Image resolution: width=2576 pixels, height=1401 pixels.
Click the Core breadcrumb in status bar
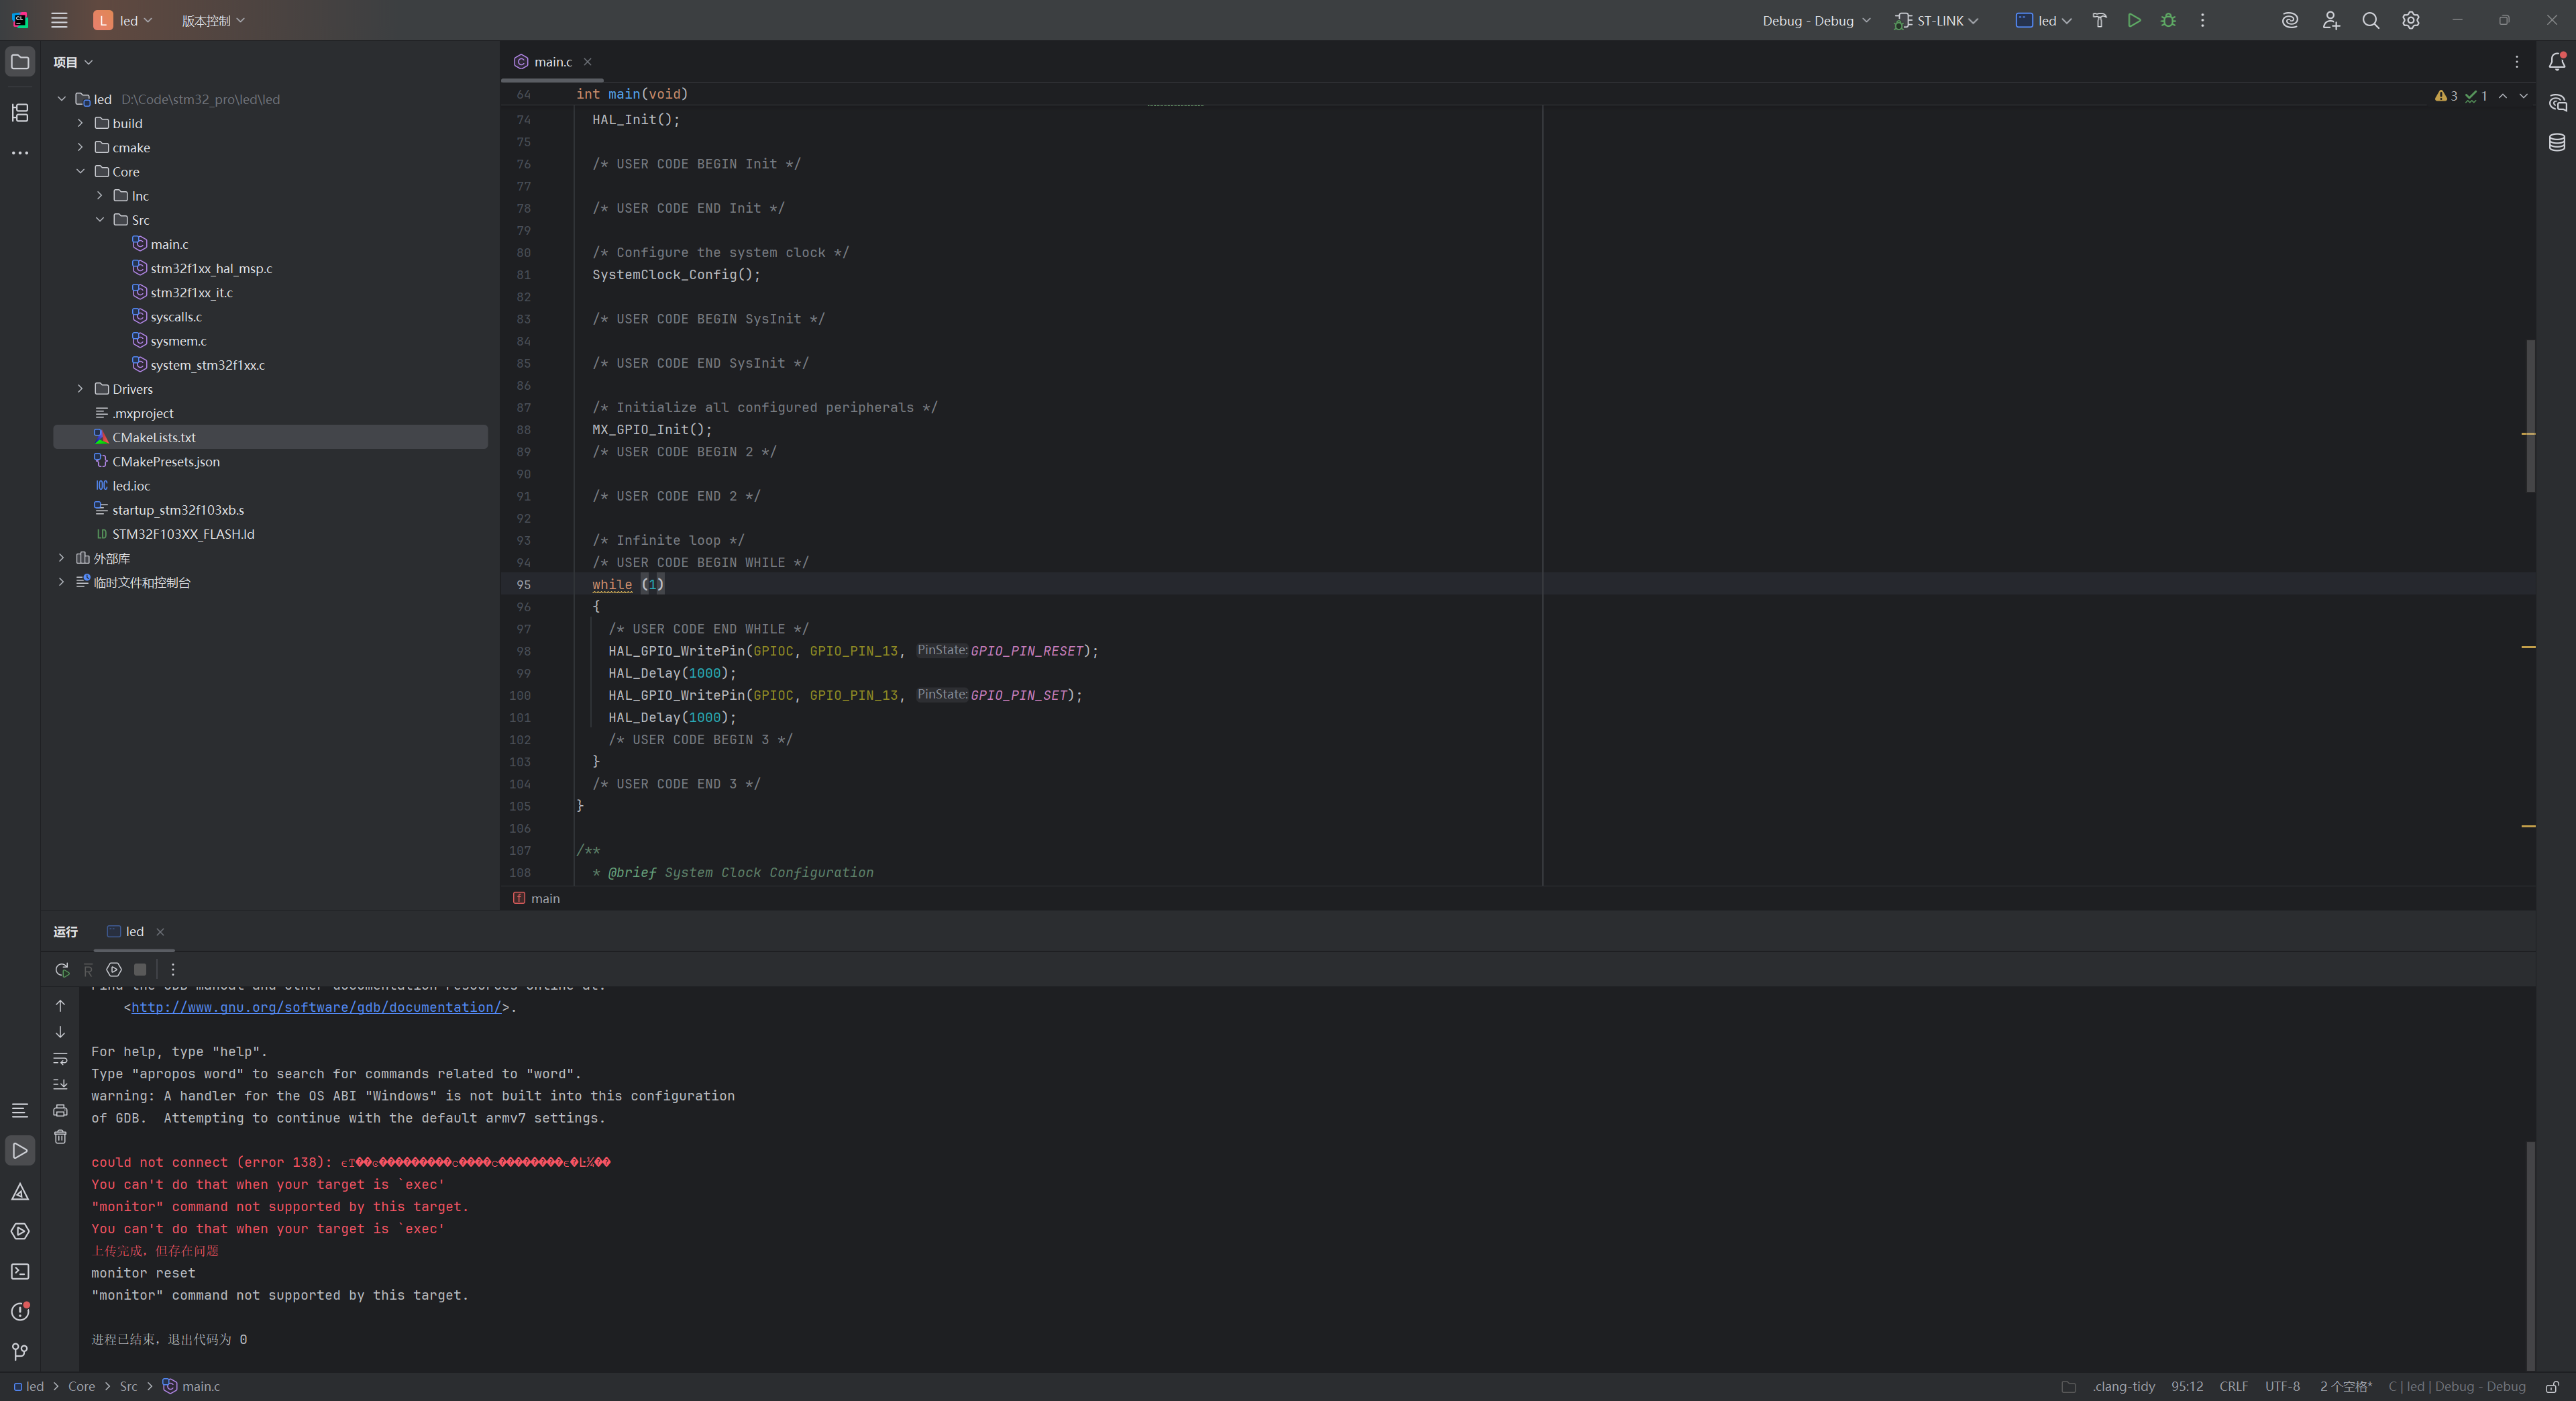point(81,1386)
